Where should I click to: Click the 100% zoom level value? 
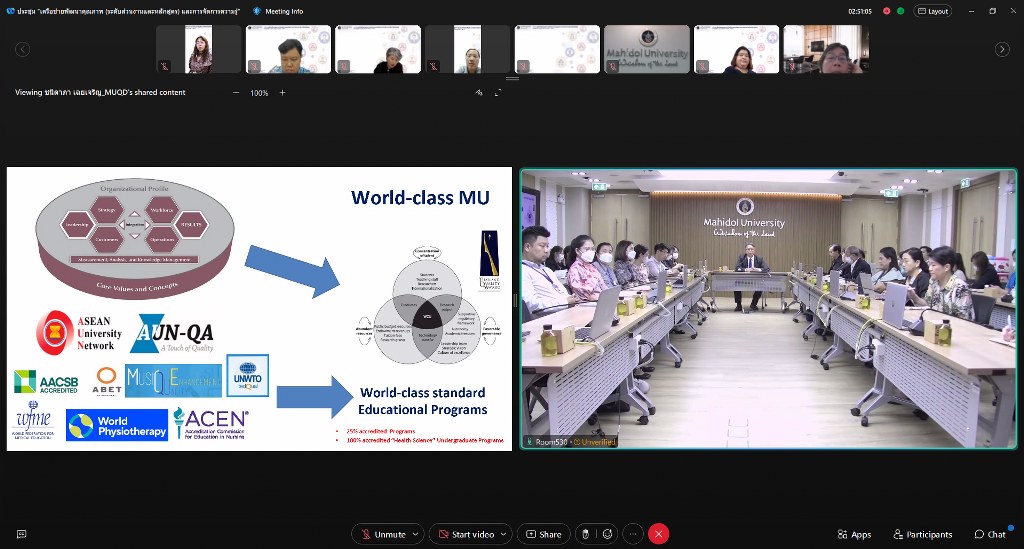click(259, 93)
